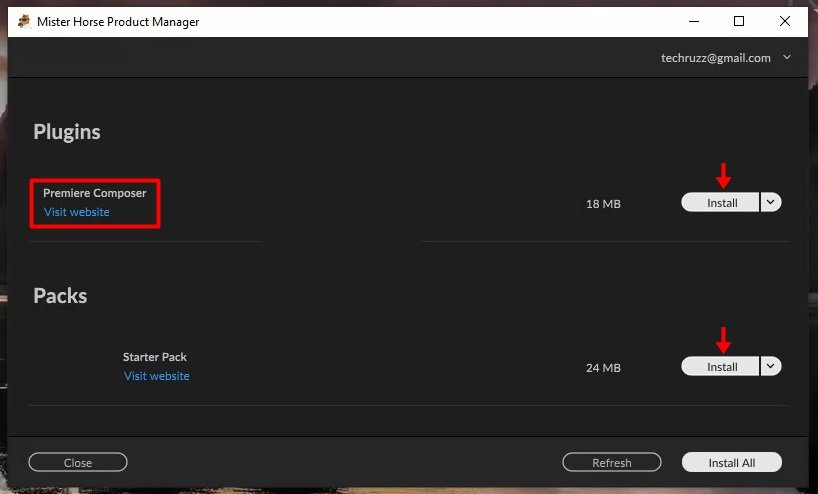Click the Mister Horse Product Manager title
This screenshot has height=494, width=818.
tap(118, 22)
